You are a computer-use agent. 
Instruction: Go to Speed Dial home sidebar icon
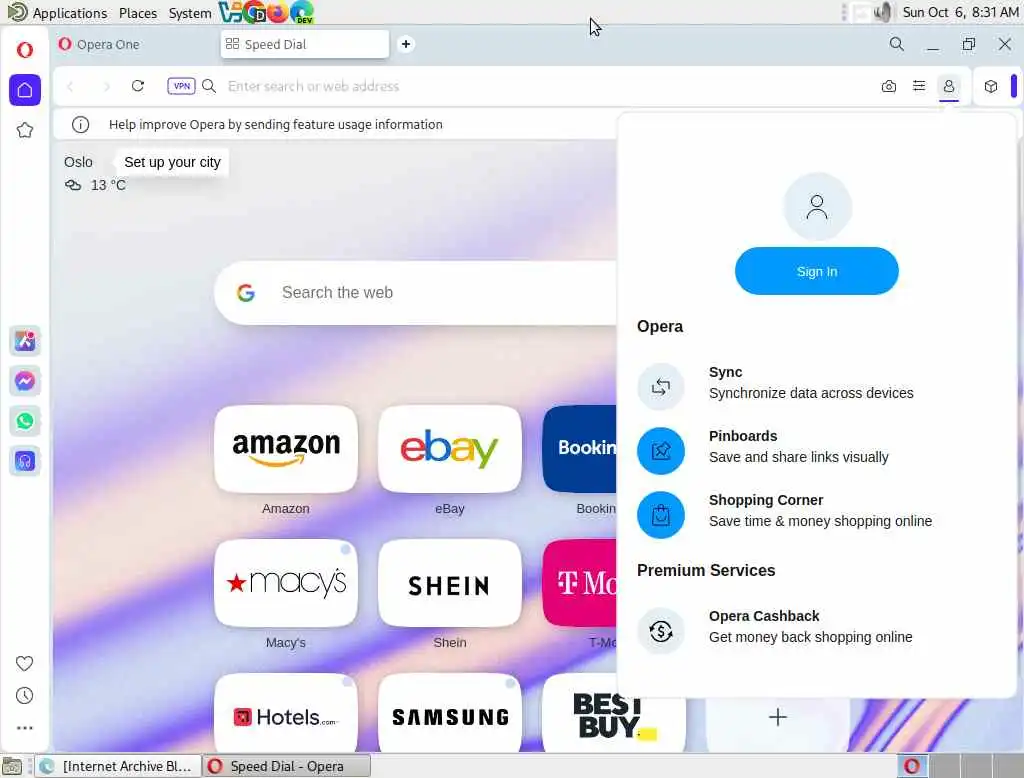tap(25, 89)
